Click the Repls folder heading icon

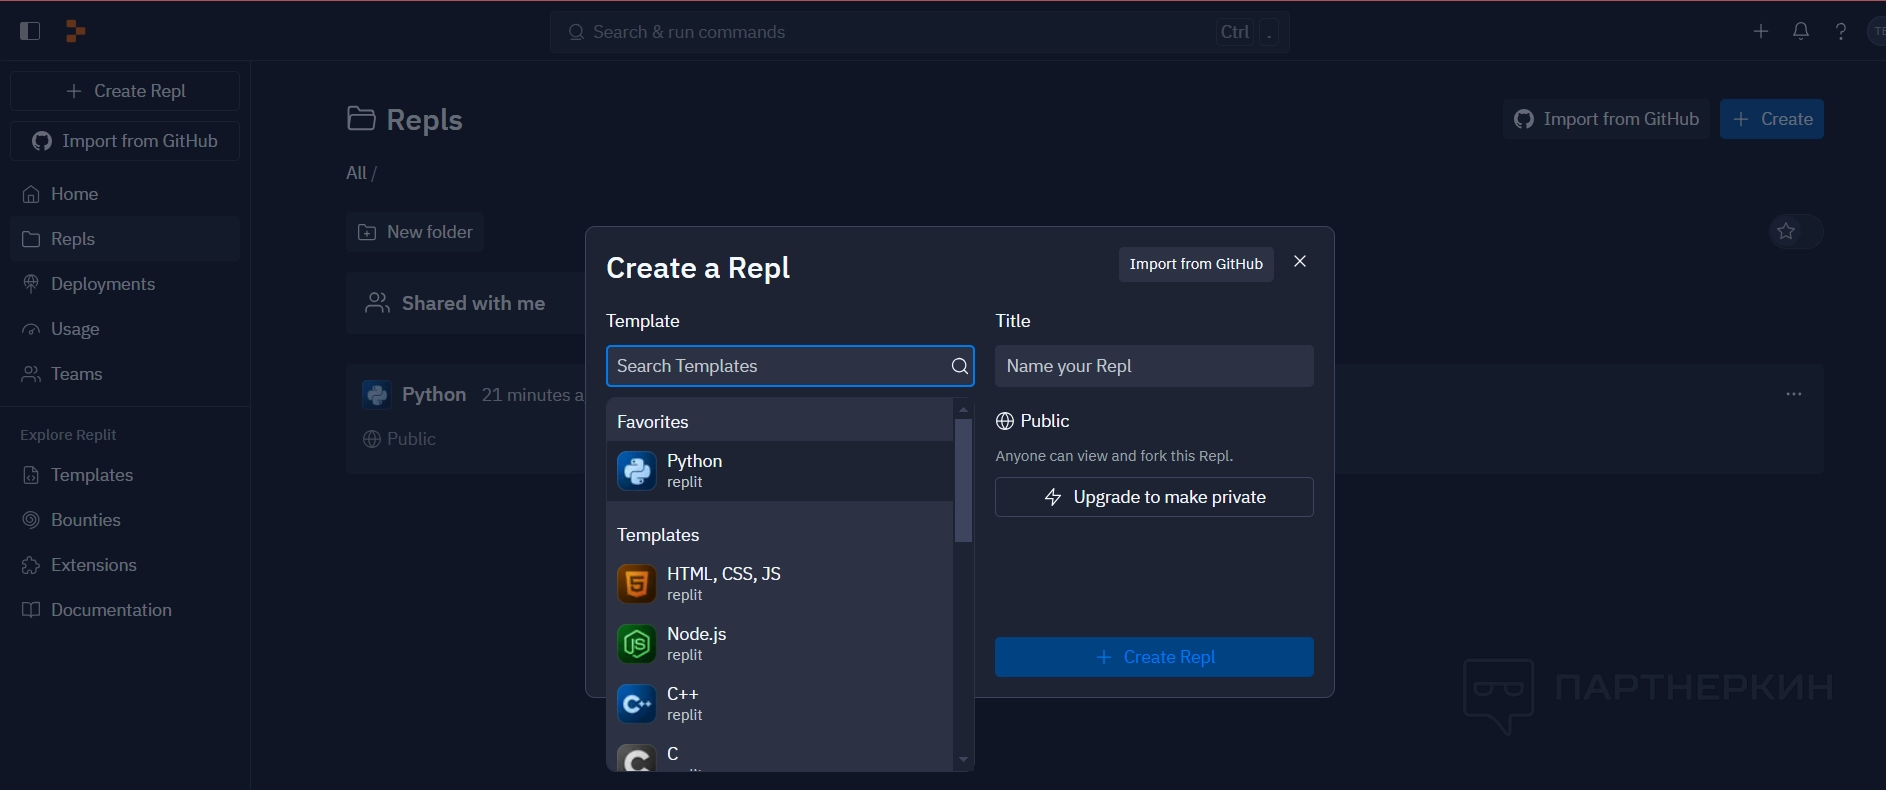[361, 119]
